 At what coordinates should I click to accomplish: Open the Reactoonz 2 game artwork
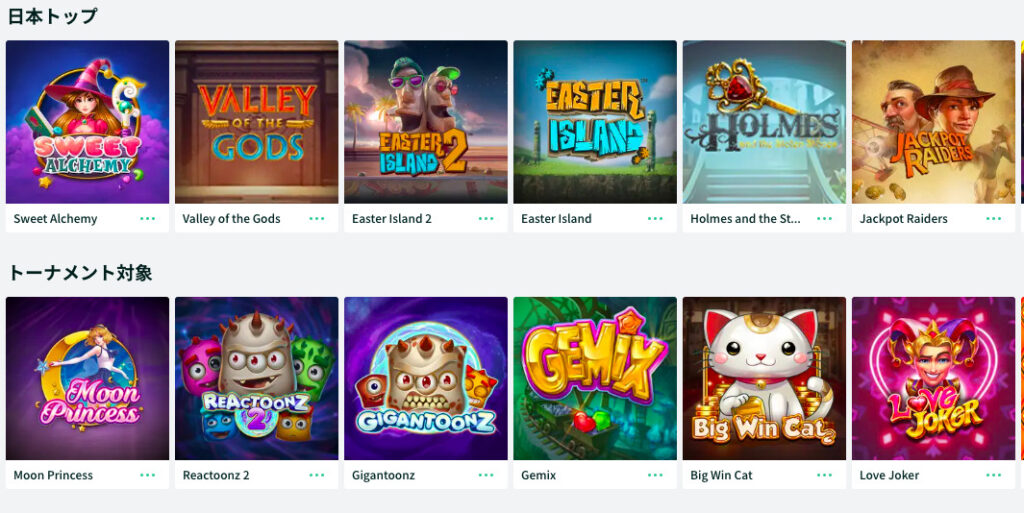coord(257,379)
